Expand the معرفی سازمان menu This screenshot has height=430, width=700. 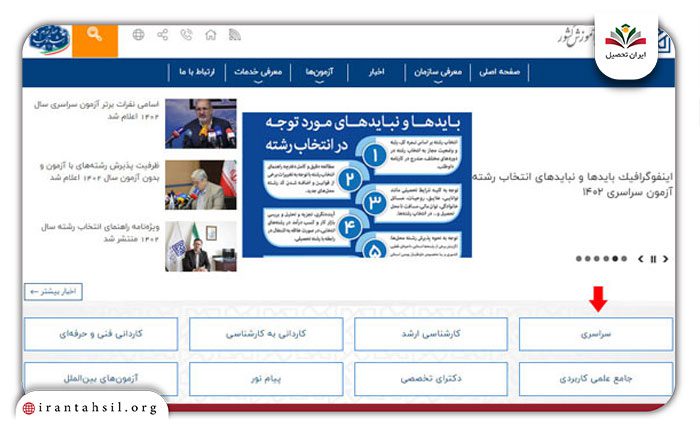tap(438, 72)
